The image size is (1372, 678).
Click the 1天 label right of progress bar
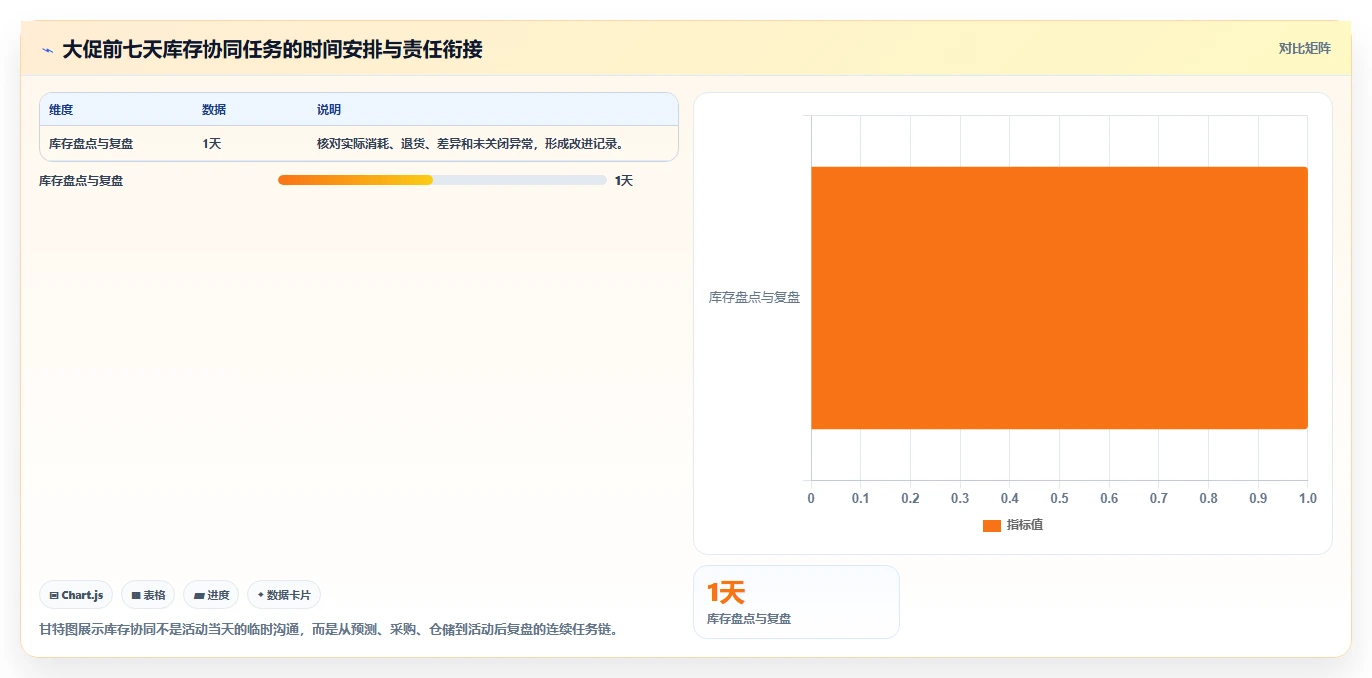[624, 181]
